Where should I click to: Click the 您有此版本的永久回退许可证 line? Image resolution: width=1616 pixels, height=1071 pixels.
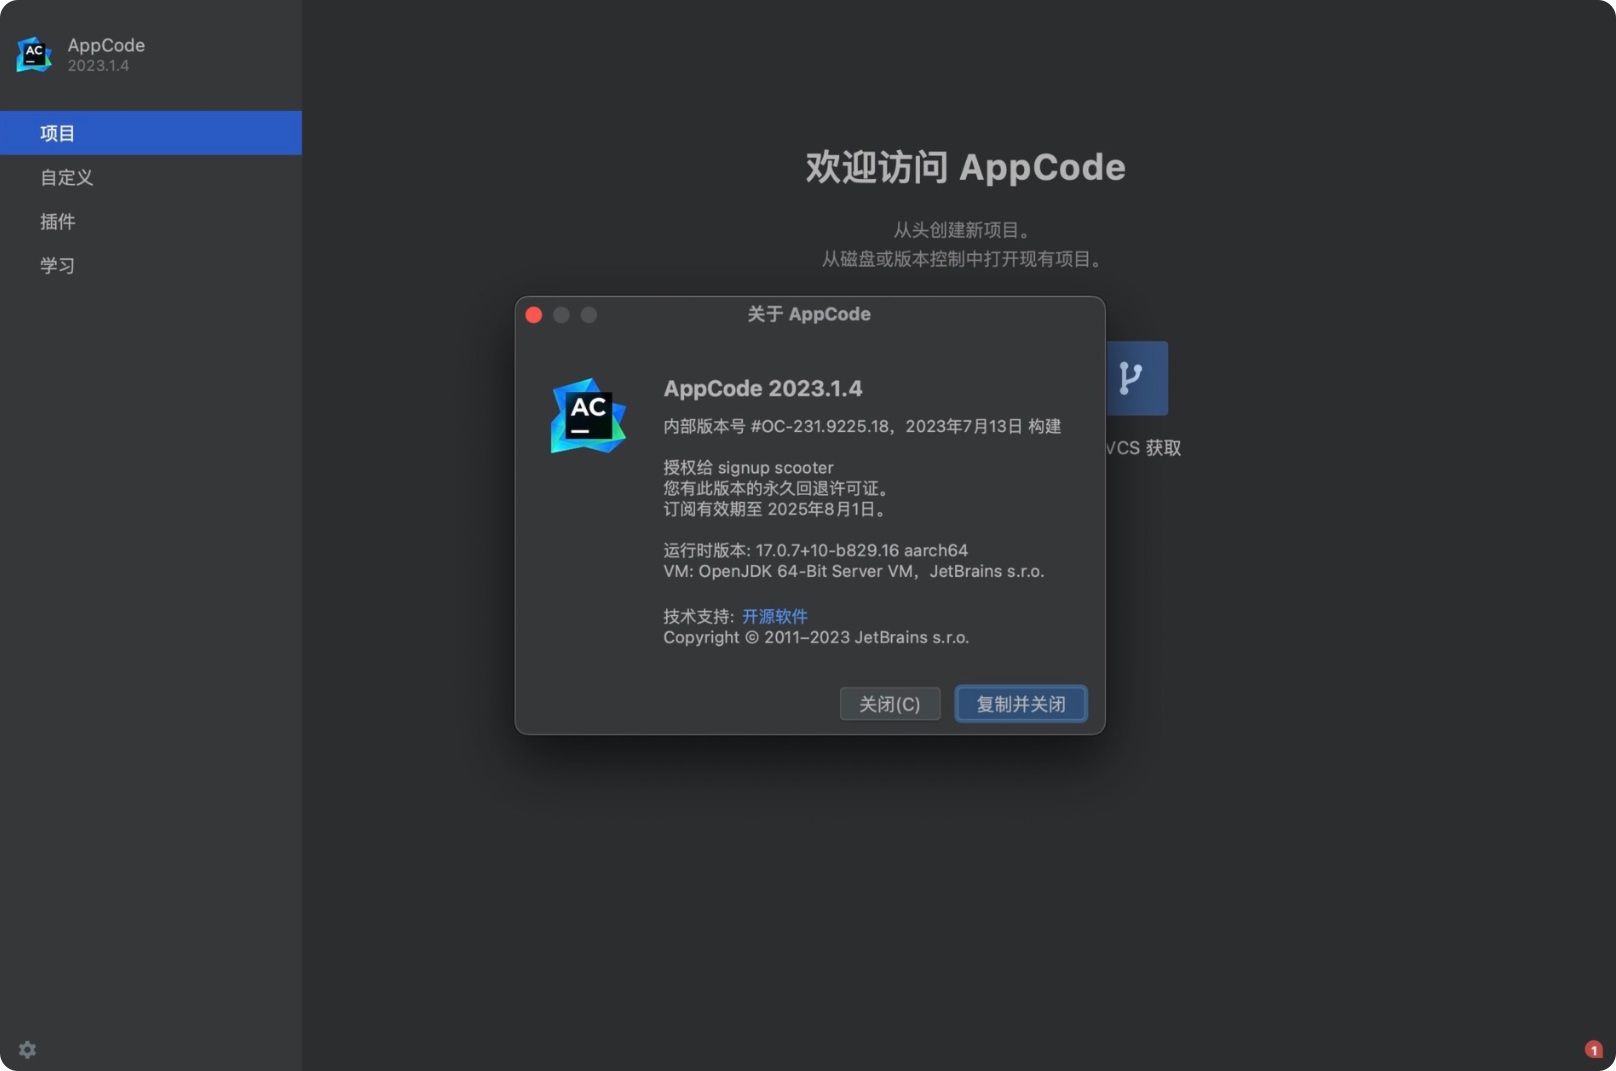coord(776,488)
